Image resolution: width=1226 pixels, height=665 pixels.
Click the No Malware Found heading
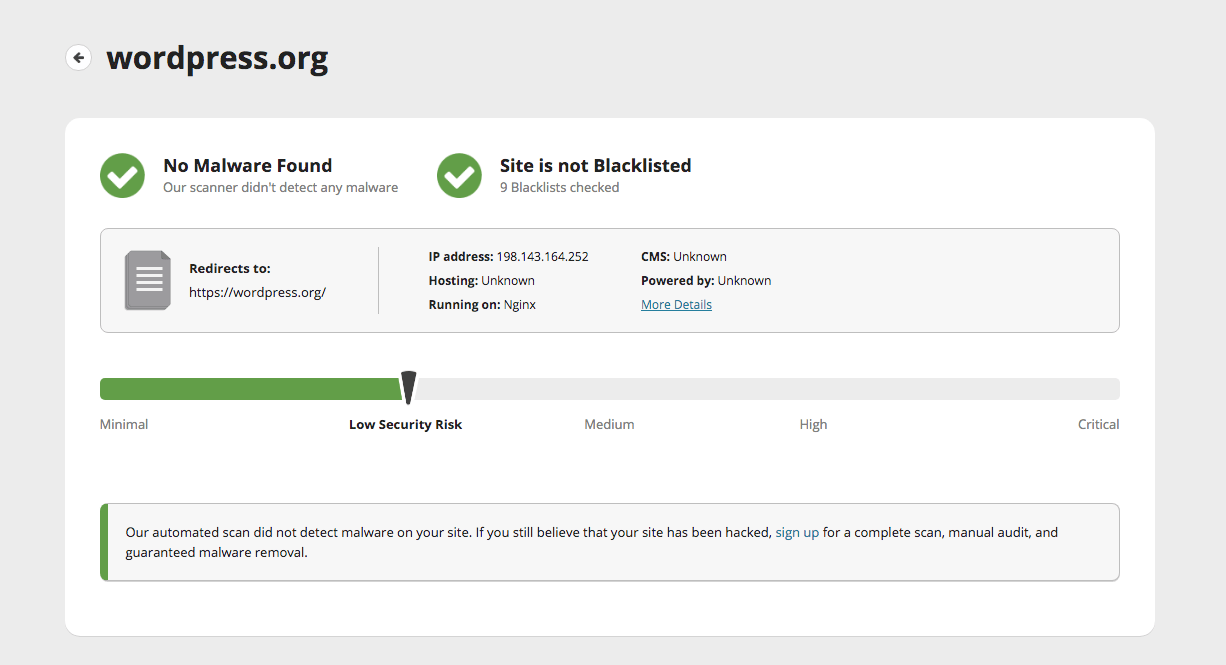click(x=247, y=166)
